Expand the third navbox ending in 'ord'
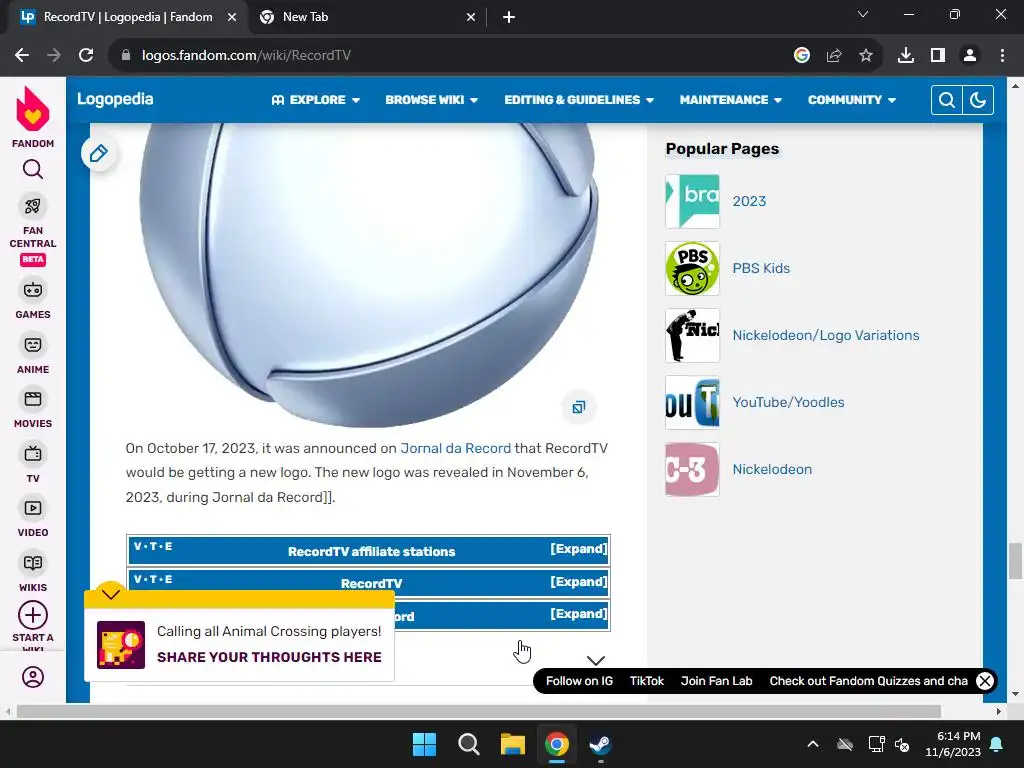Viewport: 1024px width, 768px height. (579, 613)
